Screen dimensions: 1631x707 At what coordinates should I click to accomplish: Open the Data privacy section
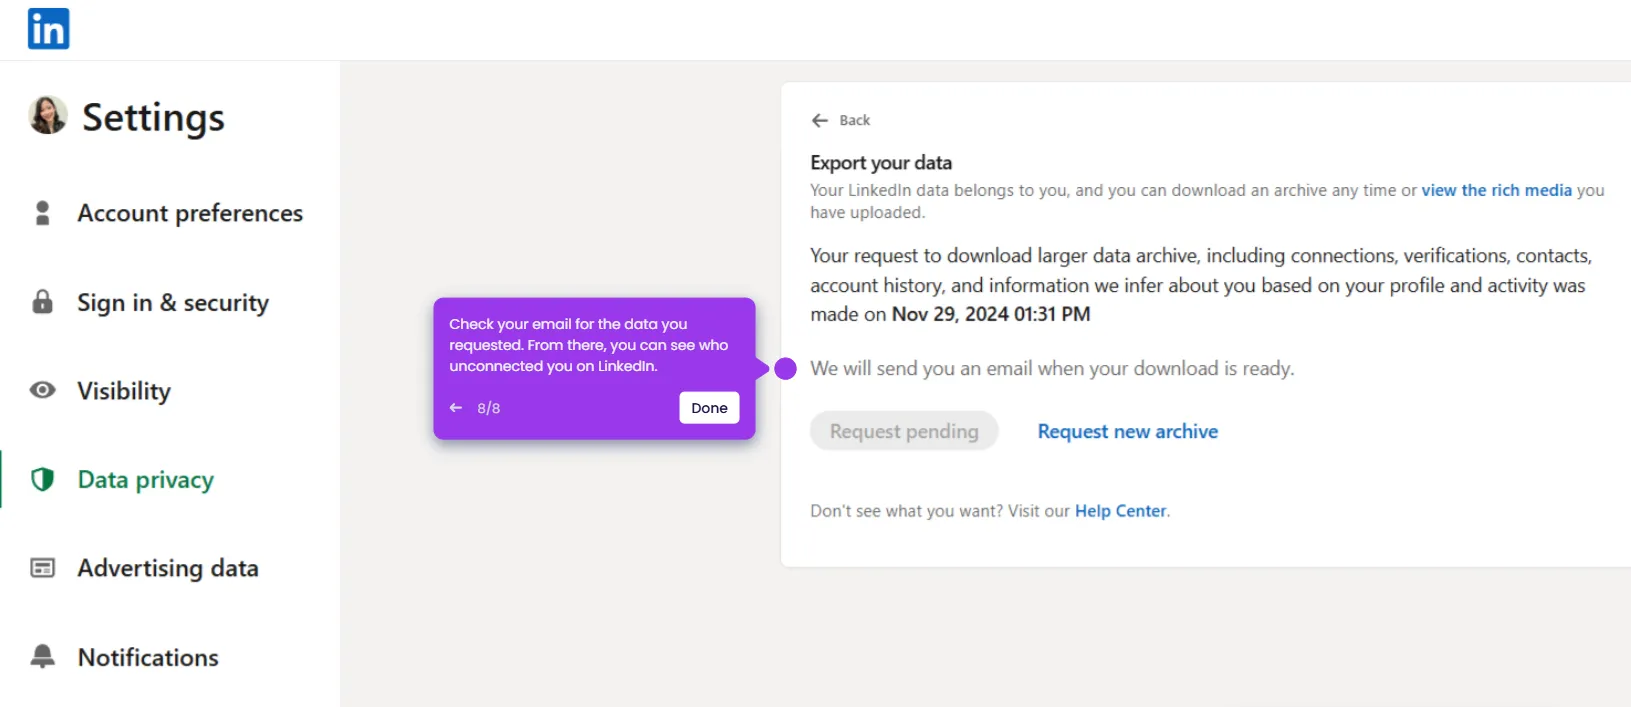pos(146,480)
